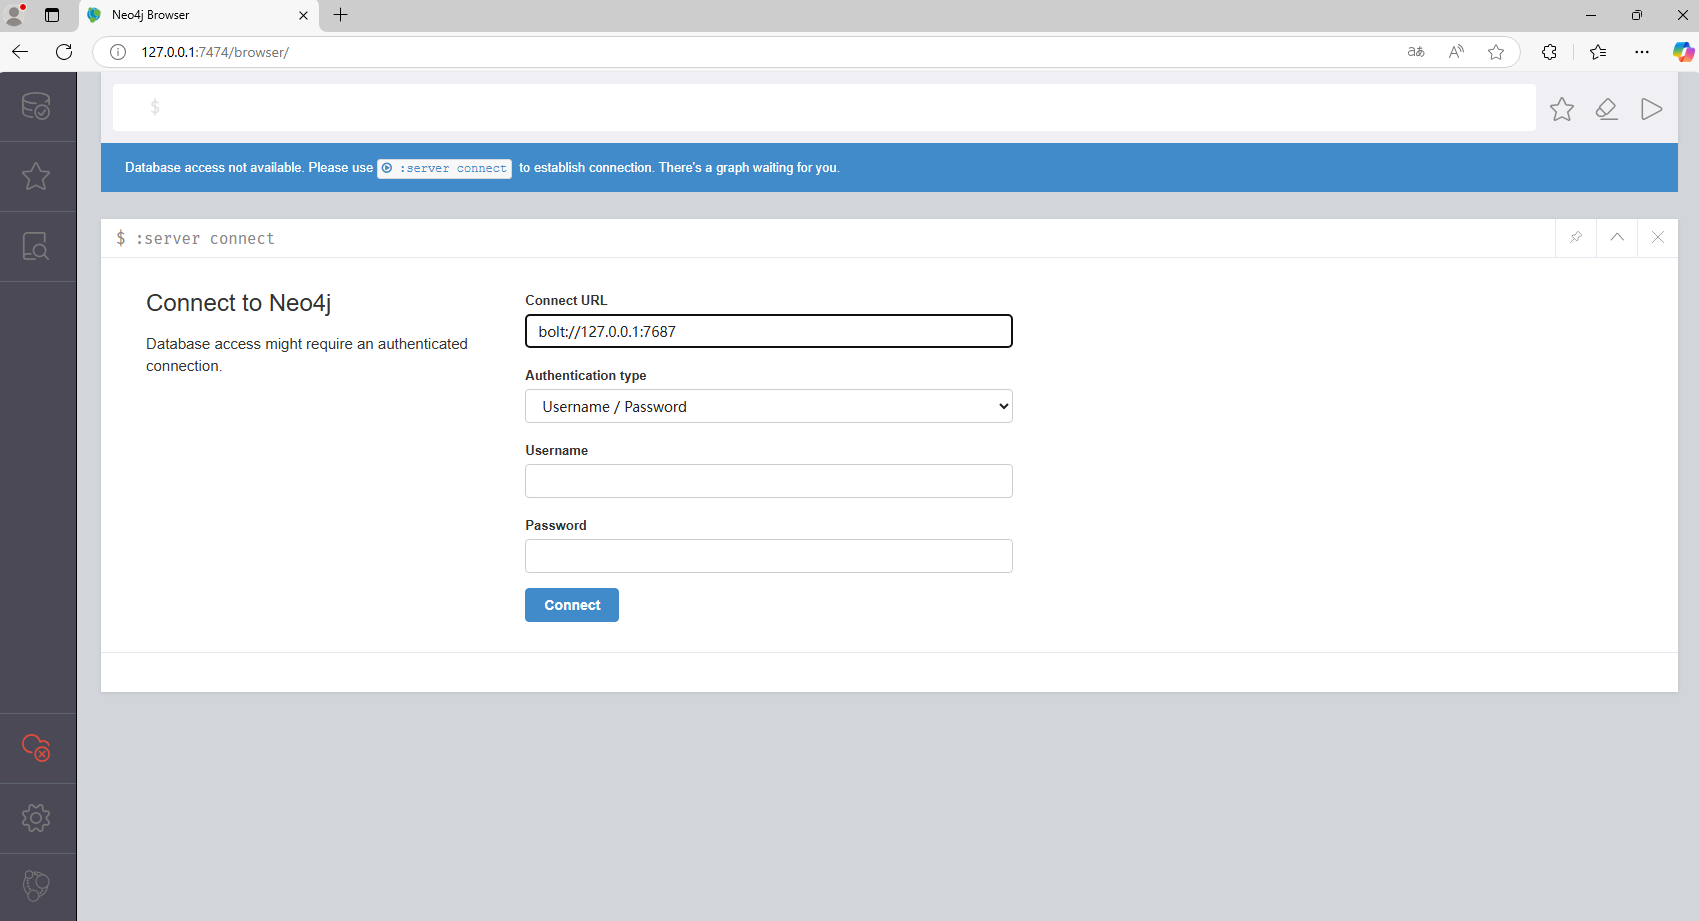The image size is (1699, 921).
Task: Click the Connect to Neo4j heading
Action: click(x=239, y=303)
